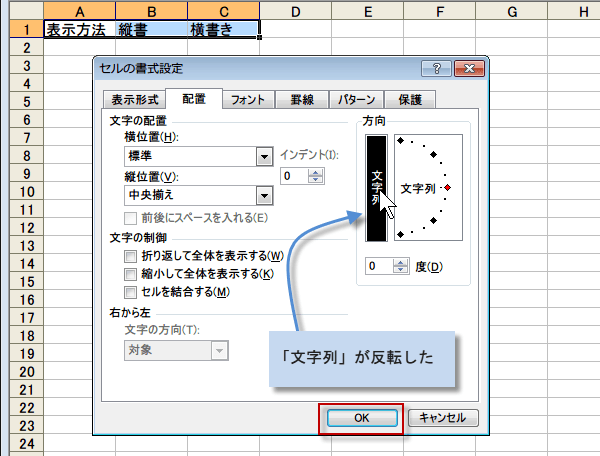The image size is (600, 456).
Task: Click the vertical 文字列 orientation box
Action: [x=376, y=188]
